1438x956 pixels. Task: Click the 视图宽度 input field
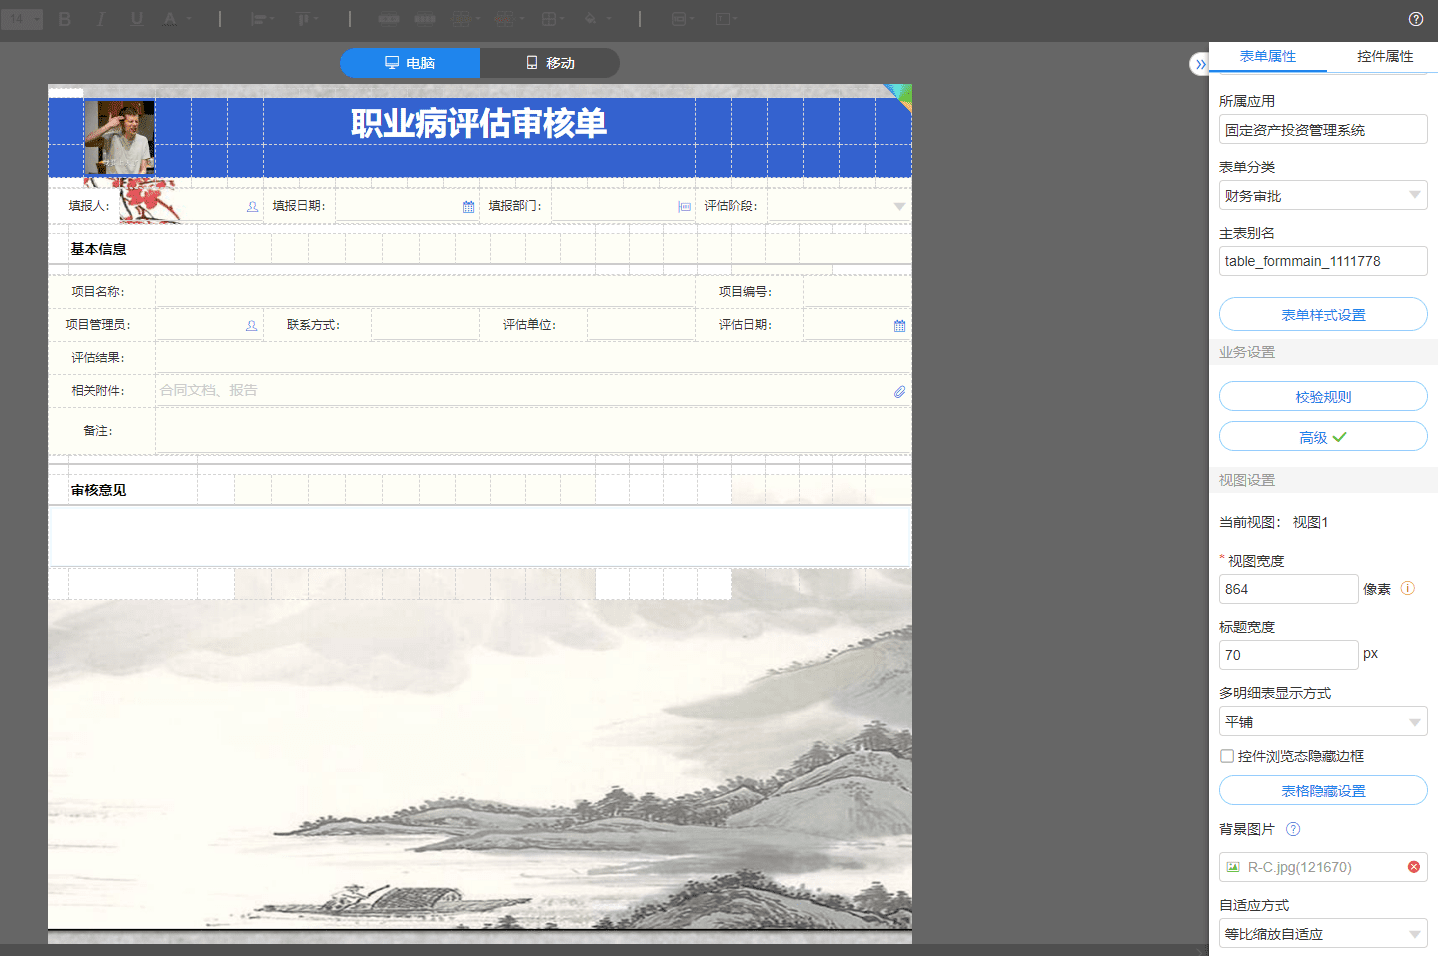tap(1289, 589)
